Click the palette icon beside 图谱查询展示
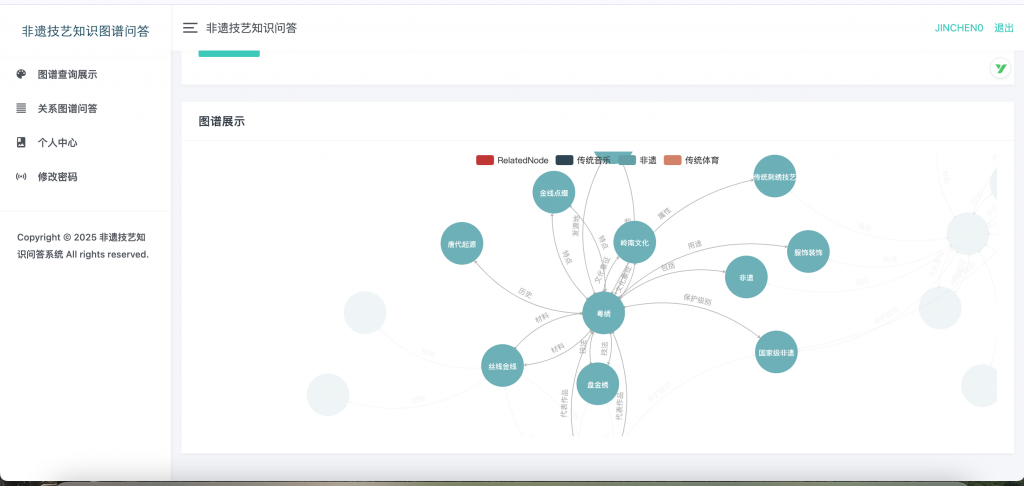Viewport: 1024px width, 486px height. point(21,74)
